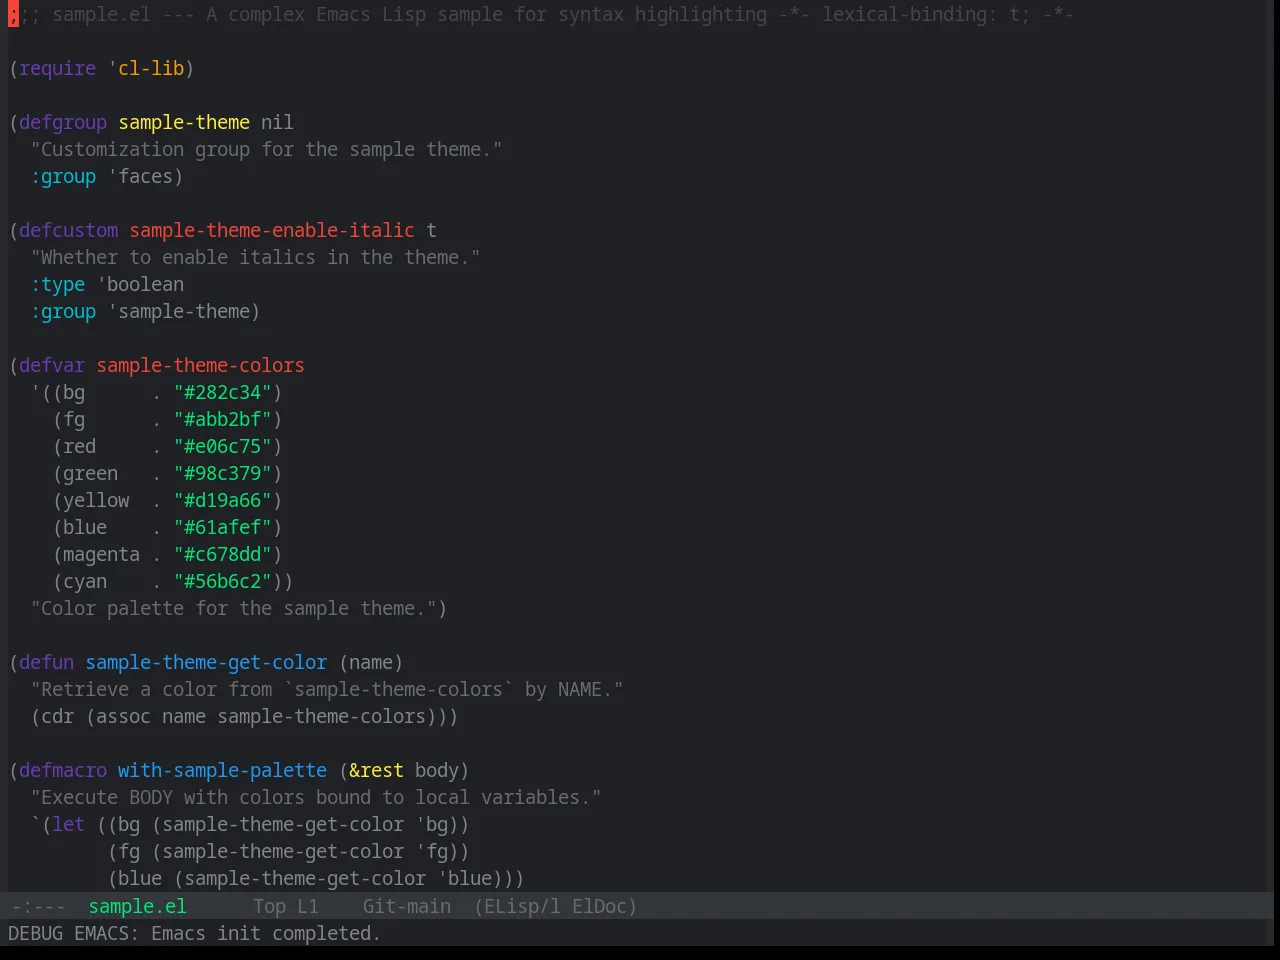This screenshot has height=960, width=1280.
Task: Click the 'cdr' function call
Action: click(58, 716)
